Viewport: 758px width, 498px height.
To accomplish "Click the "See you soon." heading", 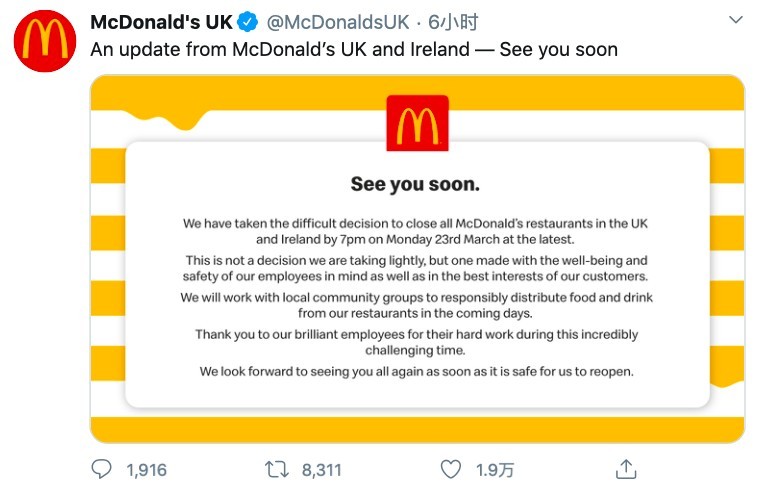I will 415,184.
